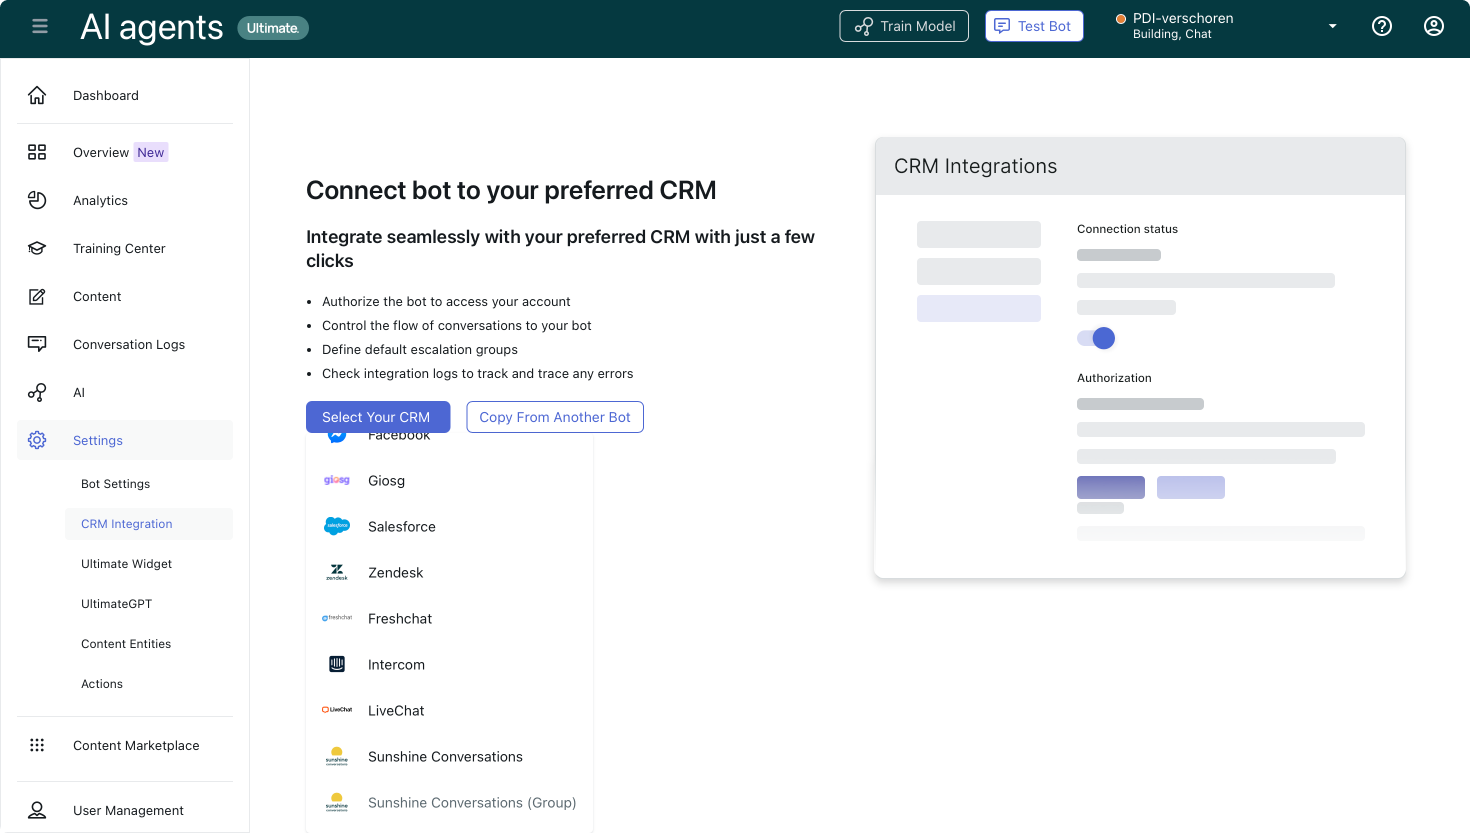The width and height of the screenshot is (1470, 833).
Task: Open Analytics section
Action: point(125,200)
